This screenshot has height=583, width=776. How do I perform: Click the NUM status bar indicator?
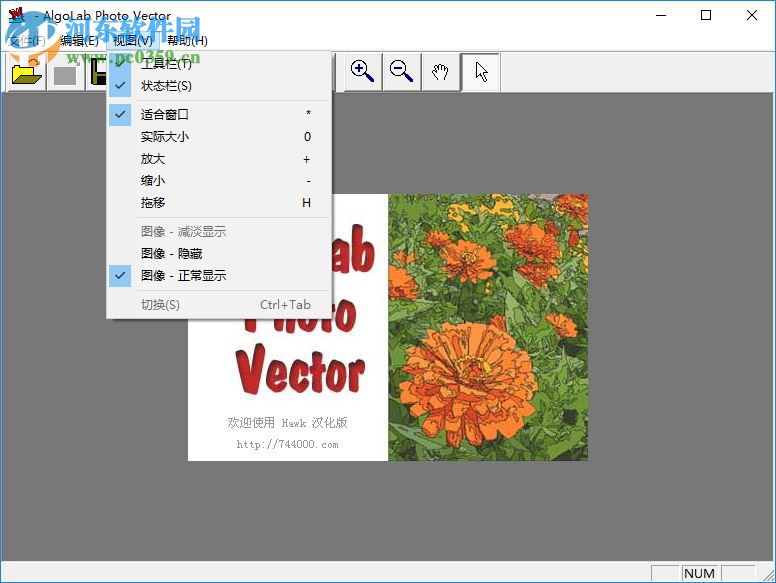click(x=699, y=573)
